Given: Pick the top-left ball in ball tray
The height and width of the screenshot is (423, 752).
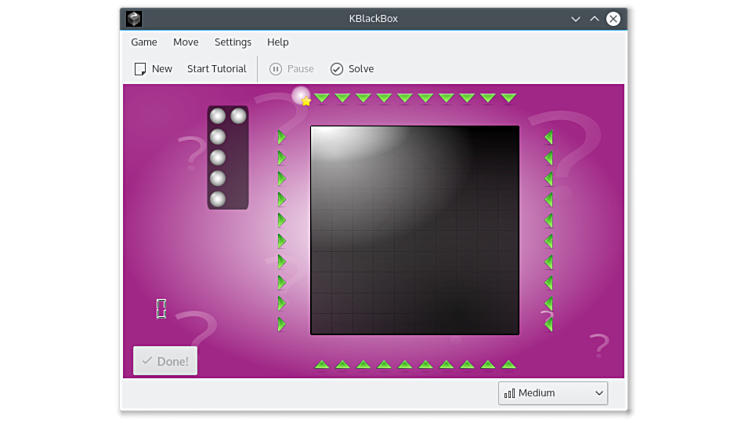Looking at the screenshot, I should (x=217, y=116).
